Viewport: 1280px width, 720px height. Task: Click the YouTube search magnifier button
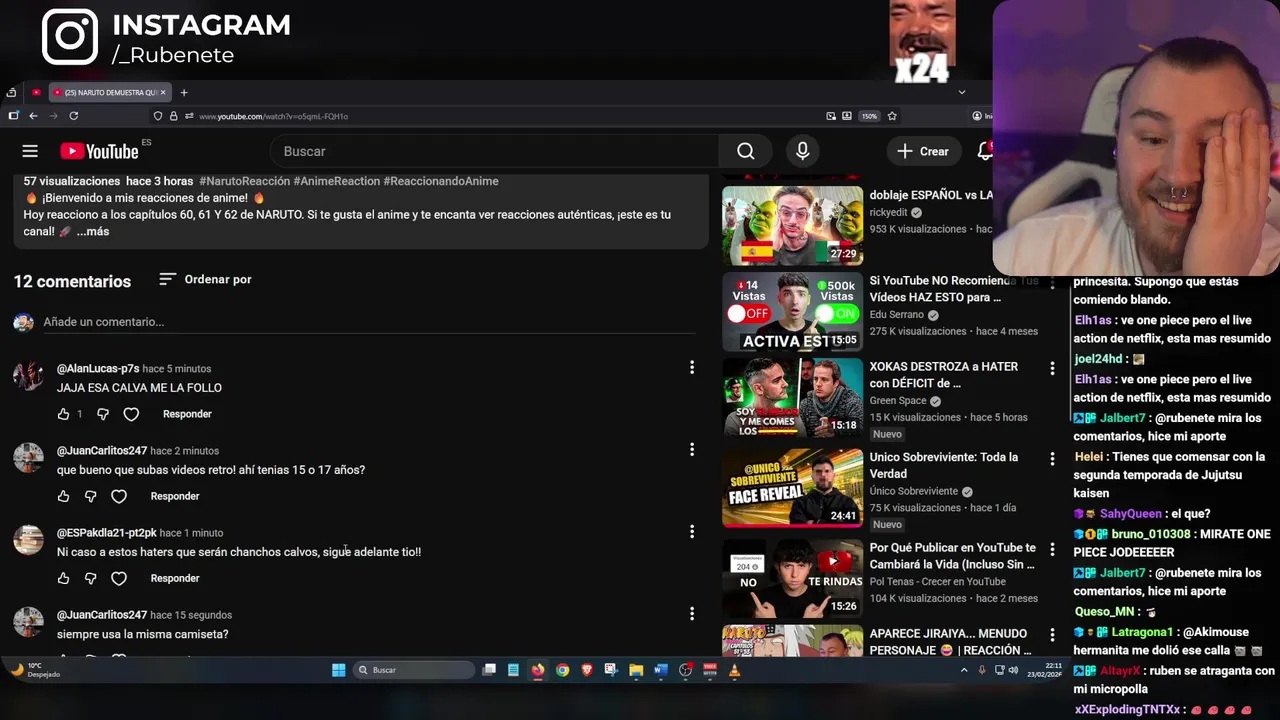pyautogui.click(x=745, y=151)
